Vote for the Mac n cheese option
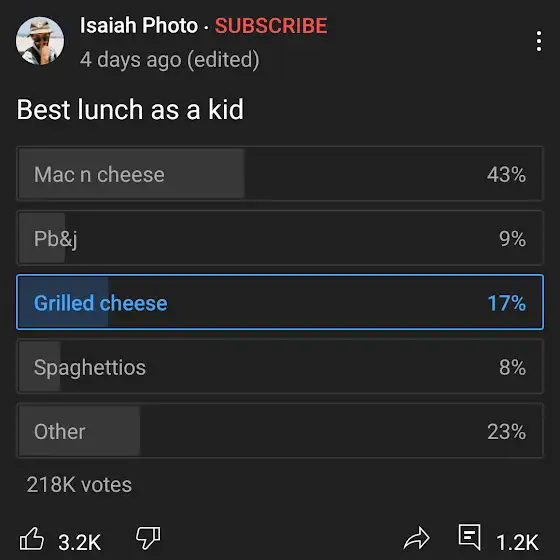The width and height of the screenshot is (560, 560). click(x=280, y=174)
